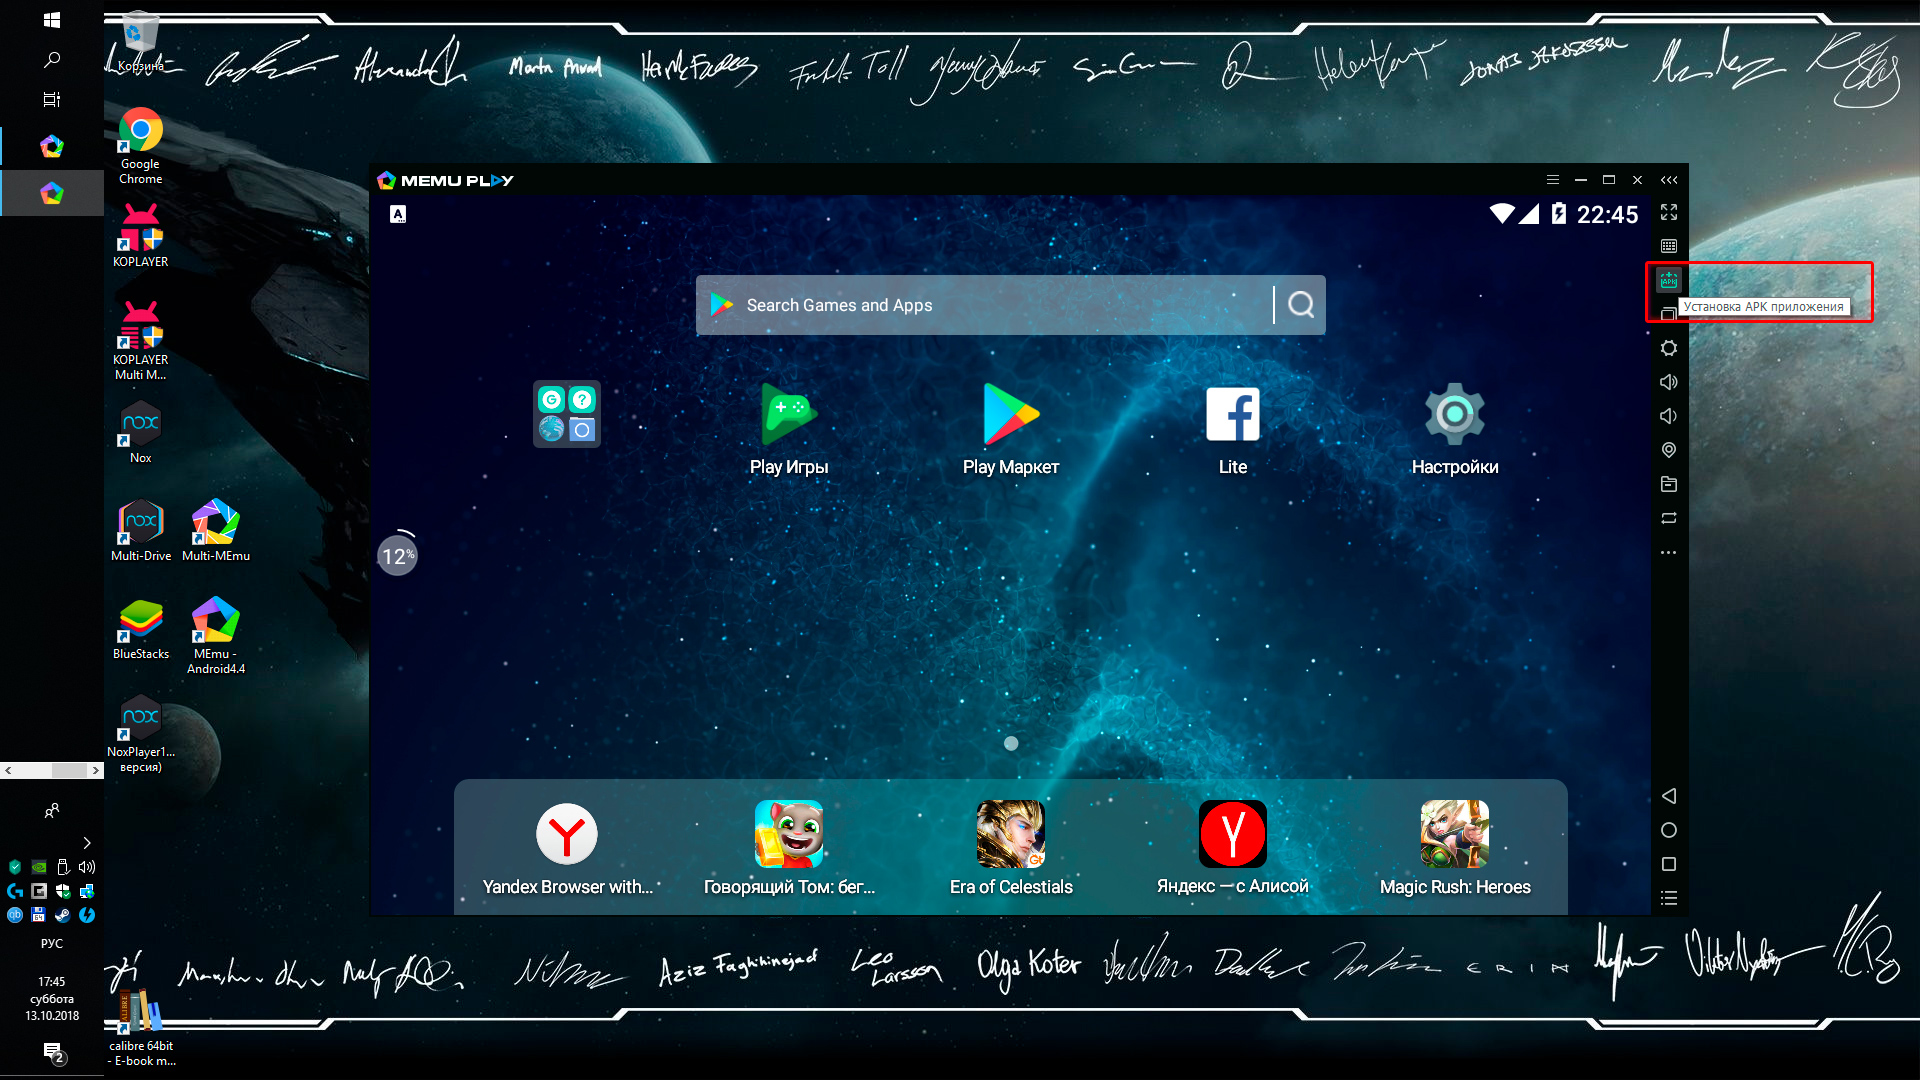Launch Yandex Browser from the dock
The height and width of the screenshot is (1080, 1920).
click(567, 848)
